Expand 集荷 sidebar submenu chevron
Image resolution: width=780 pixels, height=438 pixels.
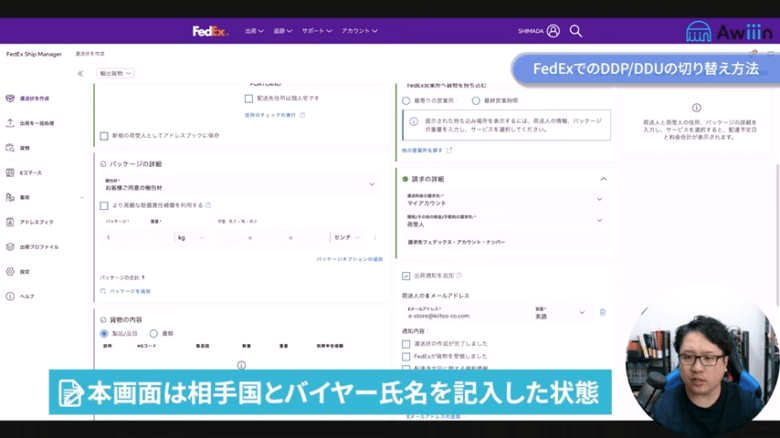point(82,197)
